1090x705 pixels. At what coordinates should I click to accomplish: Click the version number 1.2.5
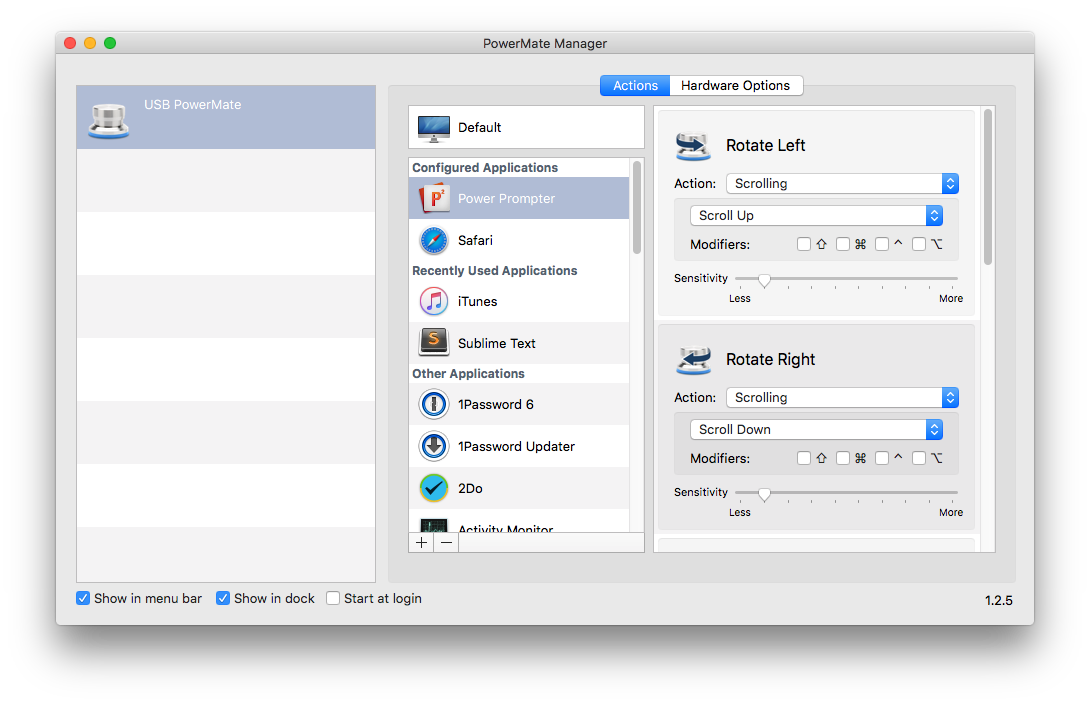[x=998, y=600]
